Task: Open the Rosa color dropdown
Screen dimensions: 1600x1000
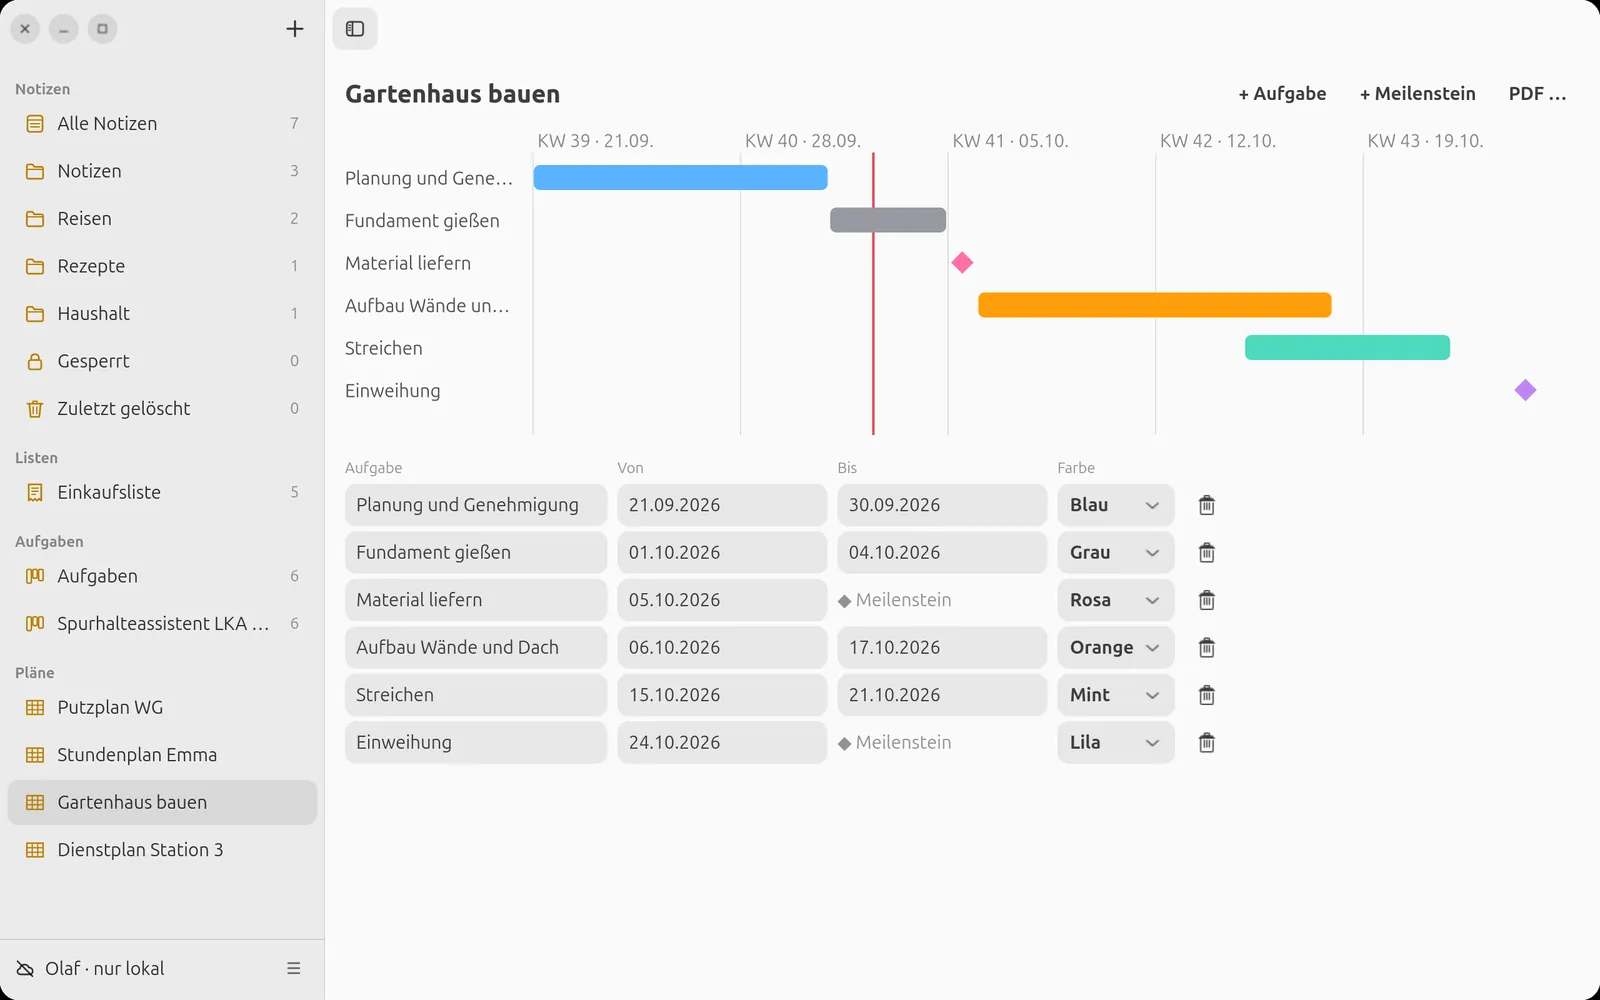Action: click(x=1115, y=600)
